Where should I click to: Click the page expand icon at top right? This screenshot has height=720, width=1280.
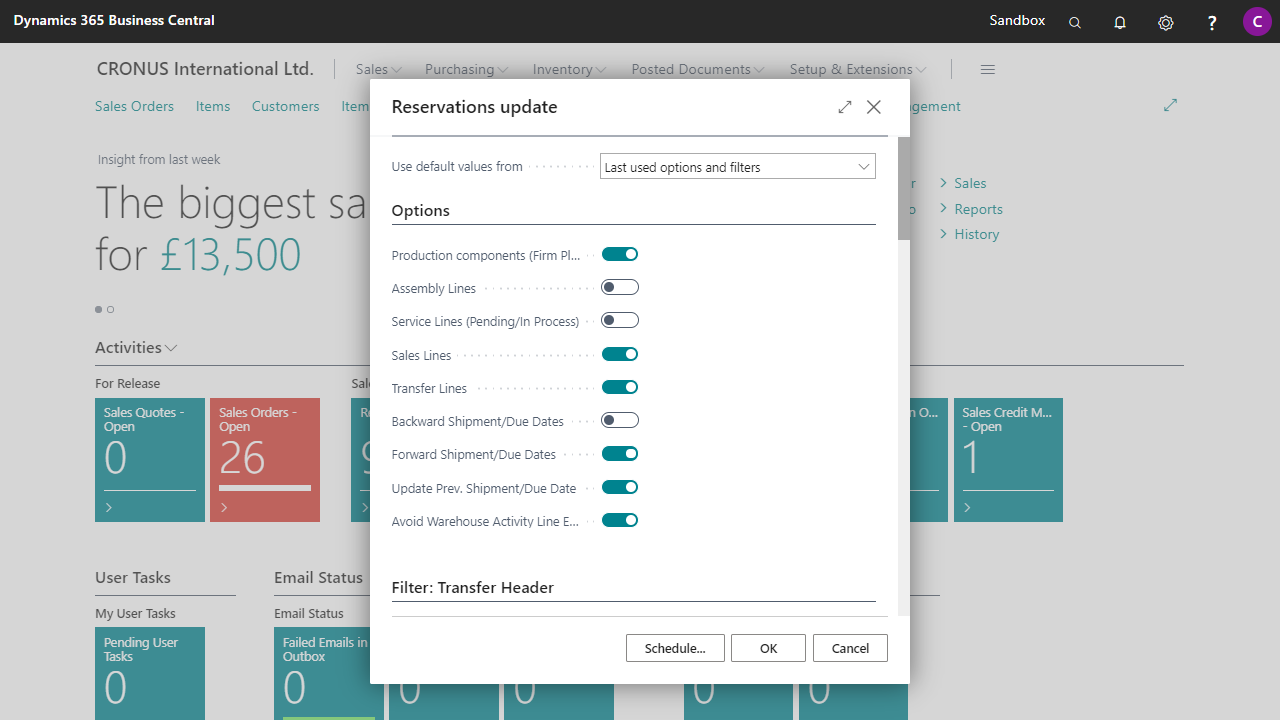tap(1170, 105)
